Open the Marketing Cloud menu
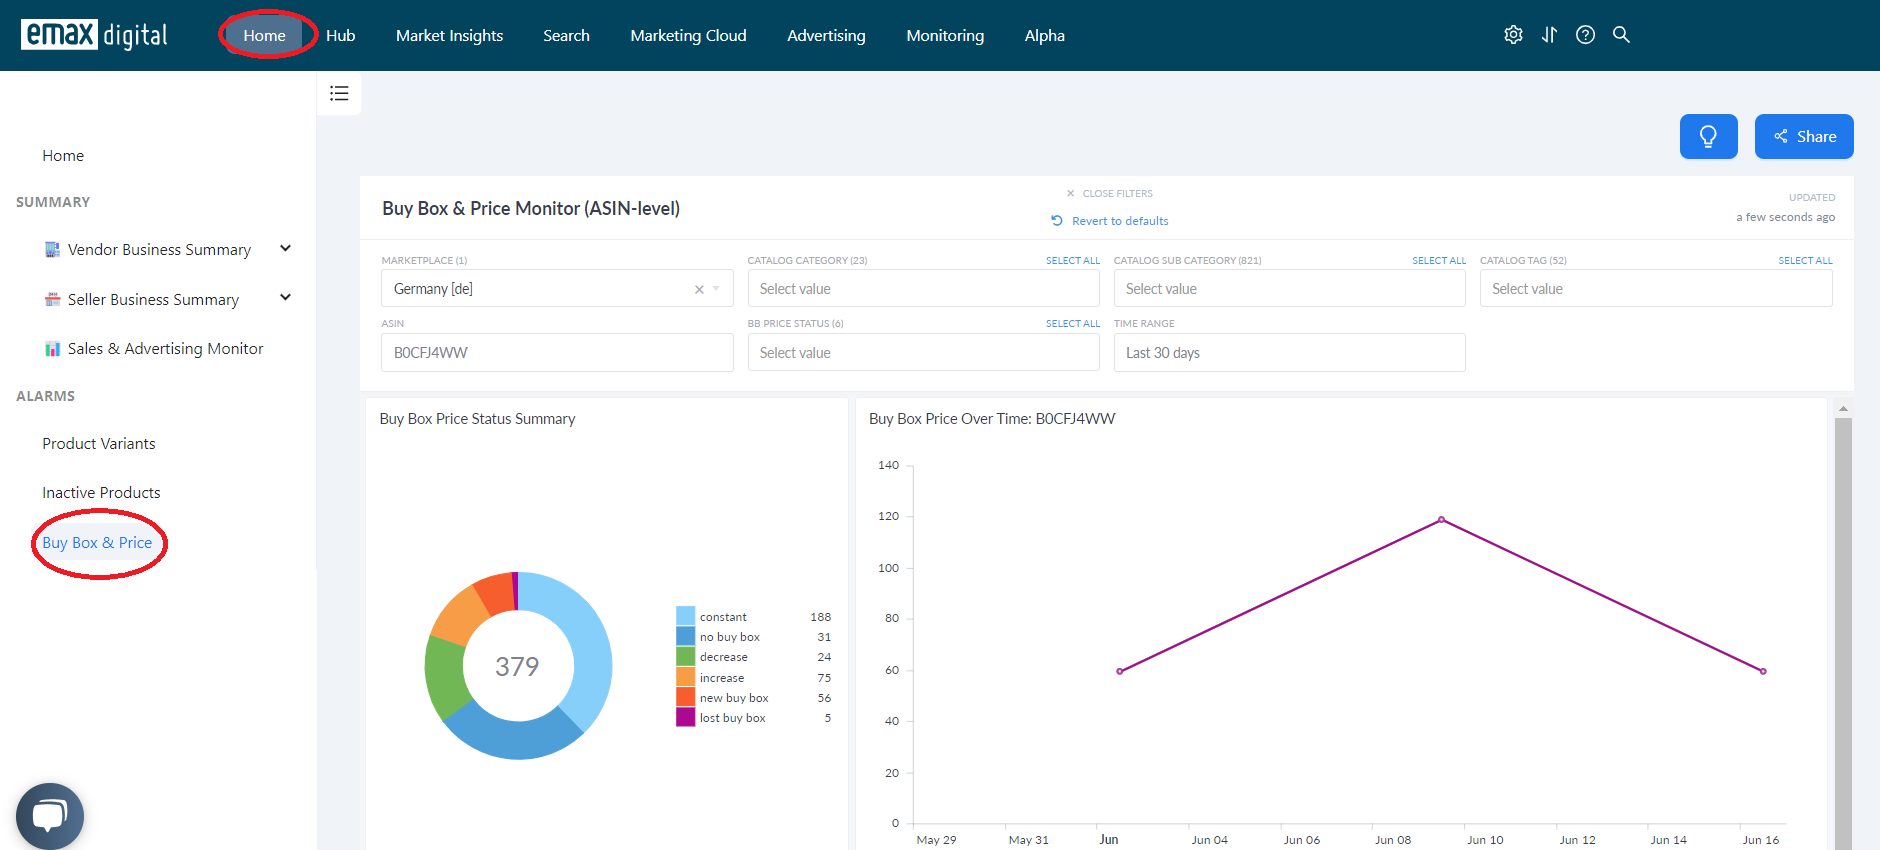This screenshot has width=1880, height=850. 688,35
